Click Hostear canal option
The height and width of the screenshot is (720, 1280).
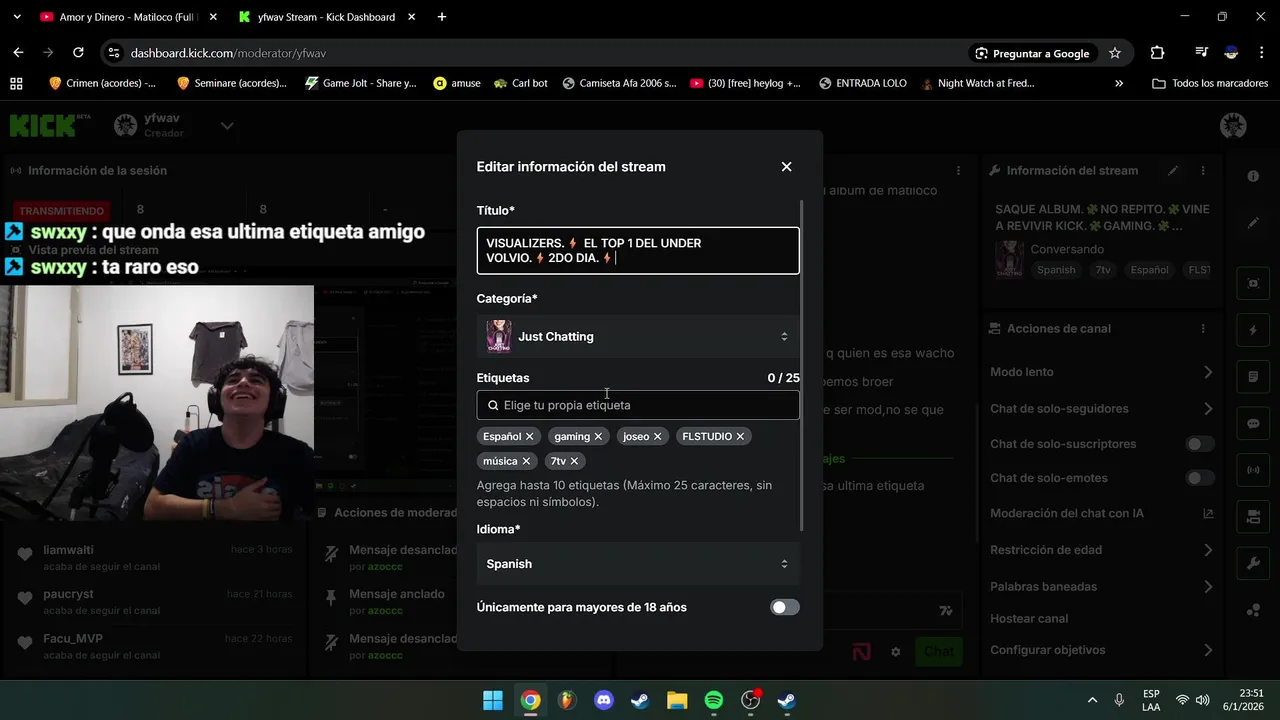click(x=1029, y=618)
